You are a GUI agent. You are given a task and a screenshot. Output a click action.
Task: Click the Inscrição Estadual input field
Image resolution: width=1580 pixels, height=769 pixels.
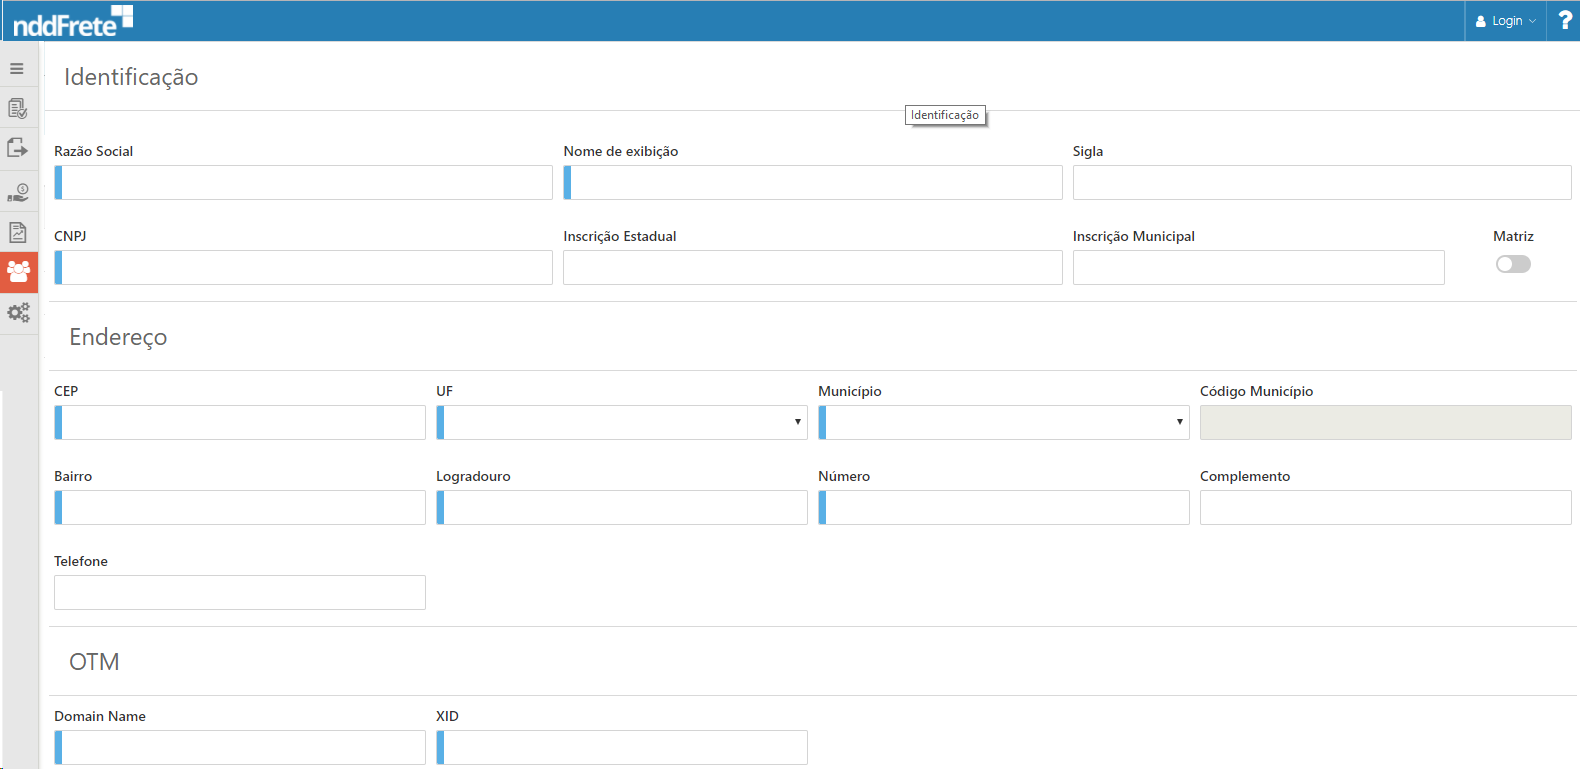click(812, 268)
